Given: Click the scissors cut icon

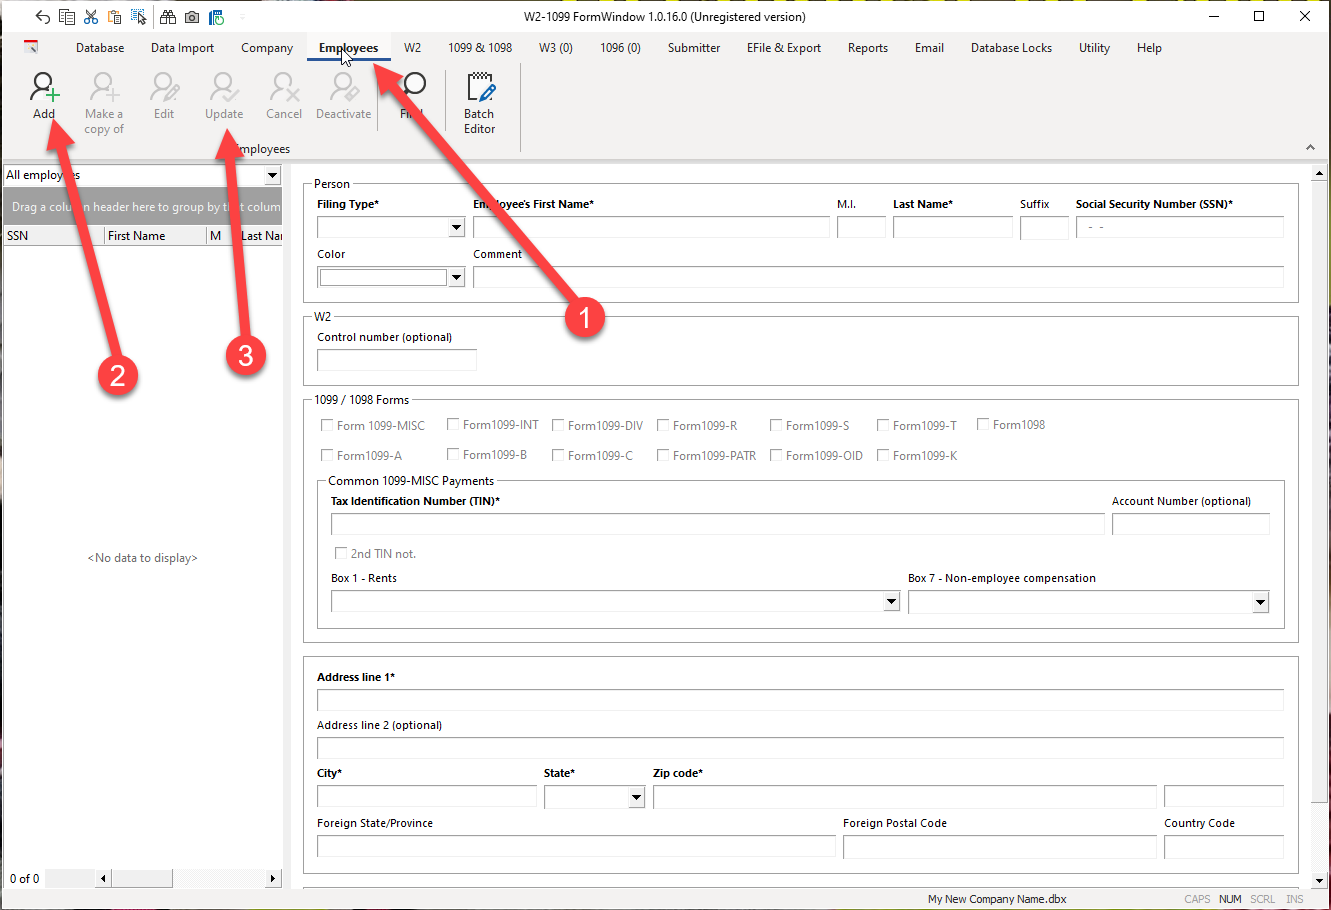Looking at the screenshot, I should 91,17.
